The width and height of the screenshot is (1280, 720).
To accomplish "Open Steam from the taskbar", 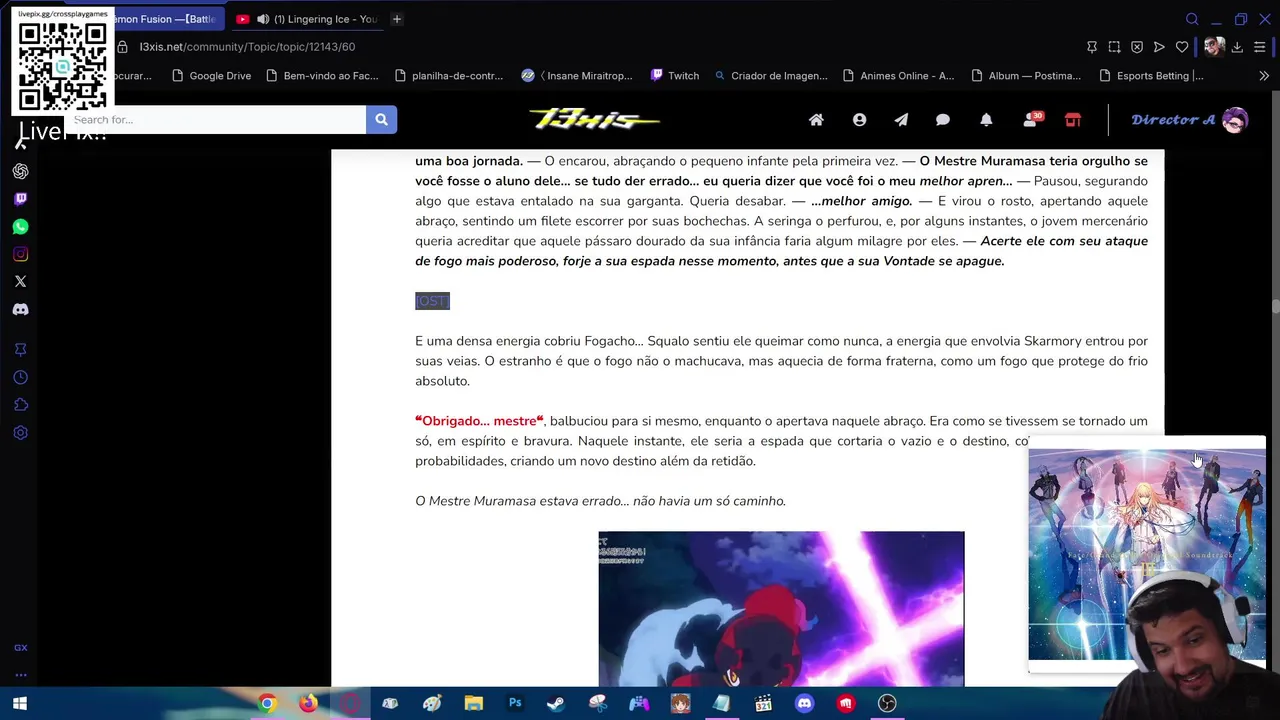I will (x=554, y=704).
